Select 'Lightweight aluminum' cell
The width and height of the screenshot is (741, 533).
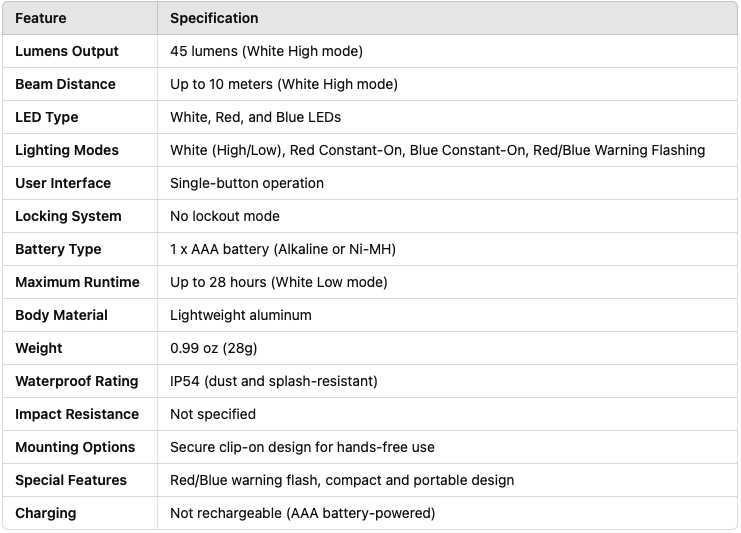pyautogui.click(x=241, y=315)
